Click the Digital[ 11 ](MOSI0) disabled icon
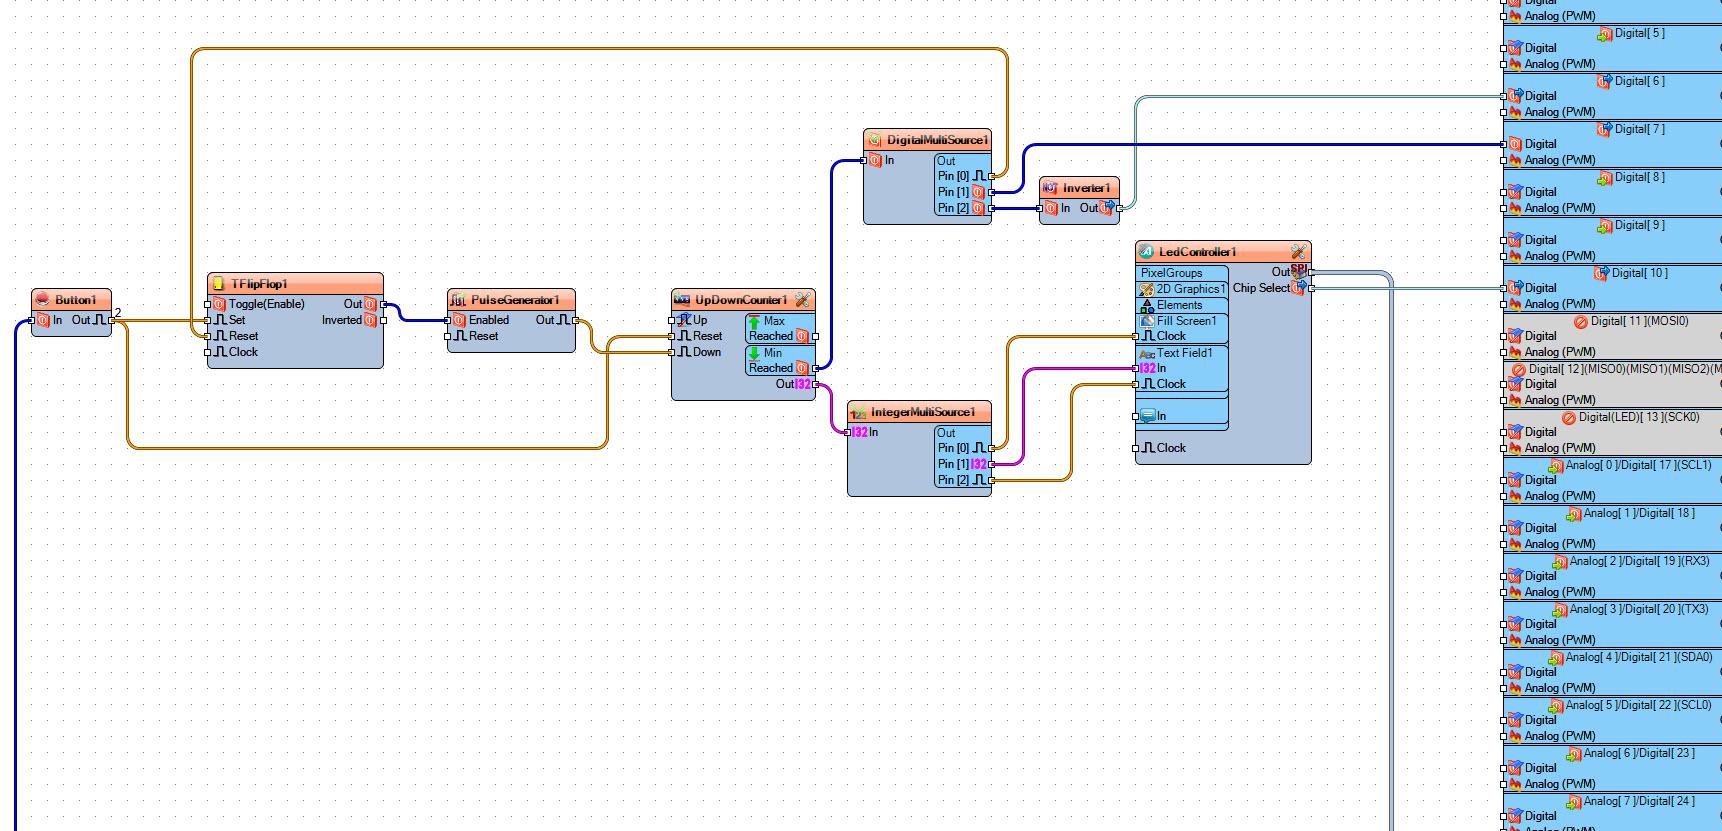Image resolution: width=1722 pixels, height=831 pixels. 1581,322
